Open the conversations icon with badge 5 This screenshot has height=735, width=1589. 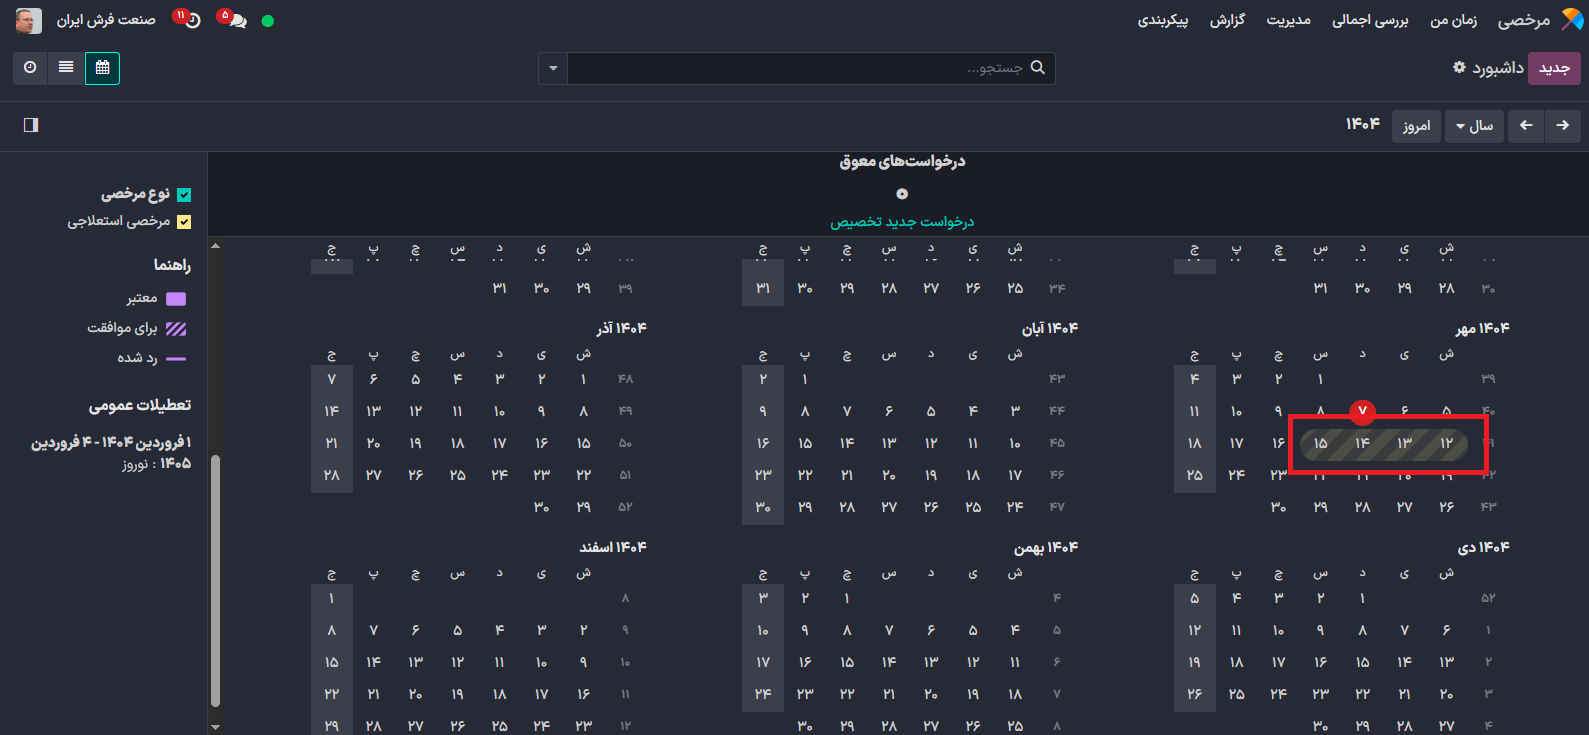[235, 20]
